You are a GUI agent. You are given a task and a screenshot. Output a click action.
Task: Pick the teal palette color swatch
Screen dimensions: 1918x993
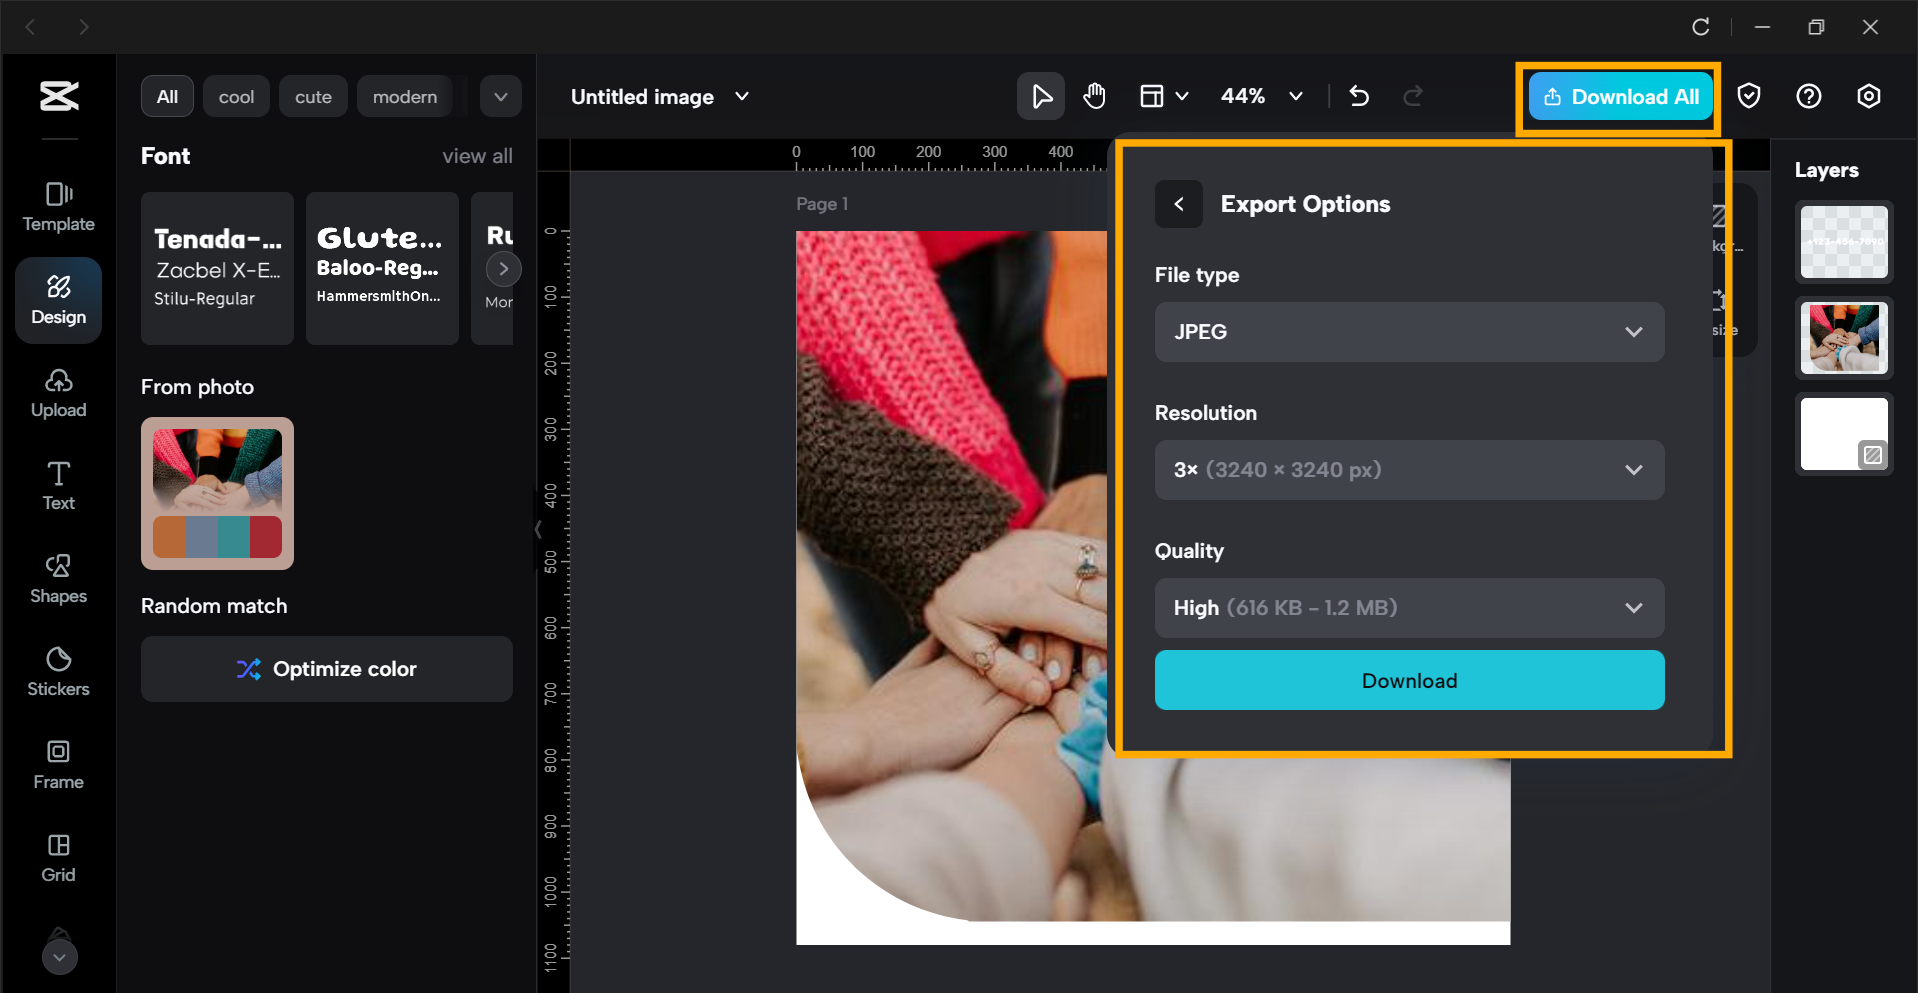point(233,537)
